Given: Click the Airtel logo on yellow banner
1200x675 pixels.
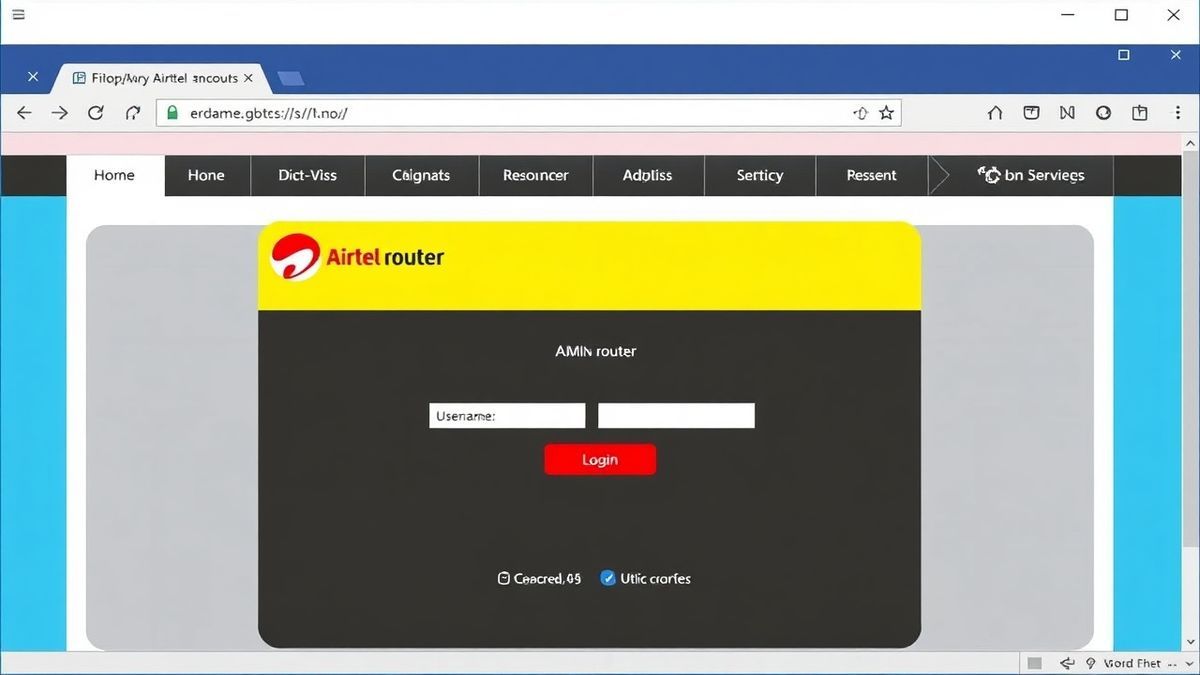Looking at the screenshot, I should 295,257.
